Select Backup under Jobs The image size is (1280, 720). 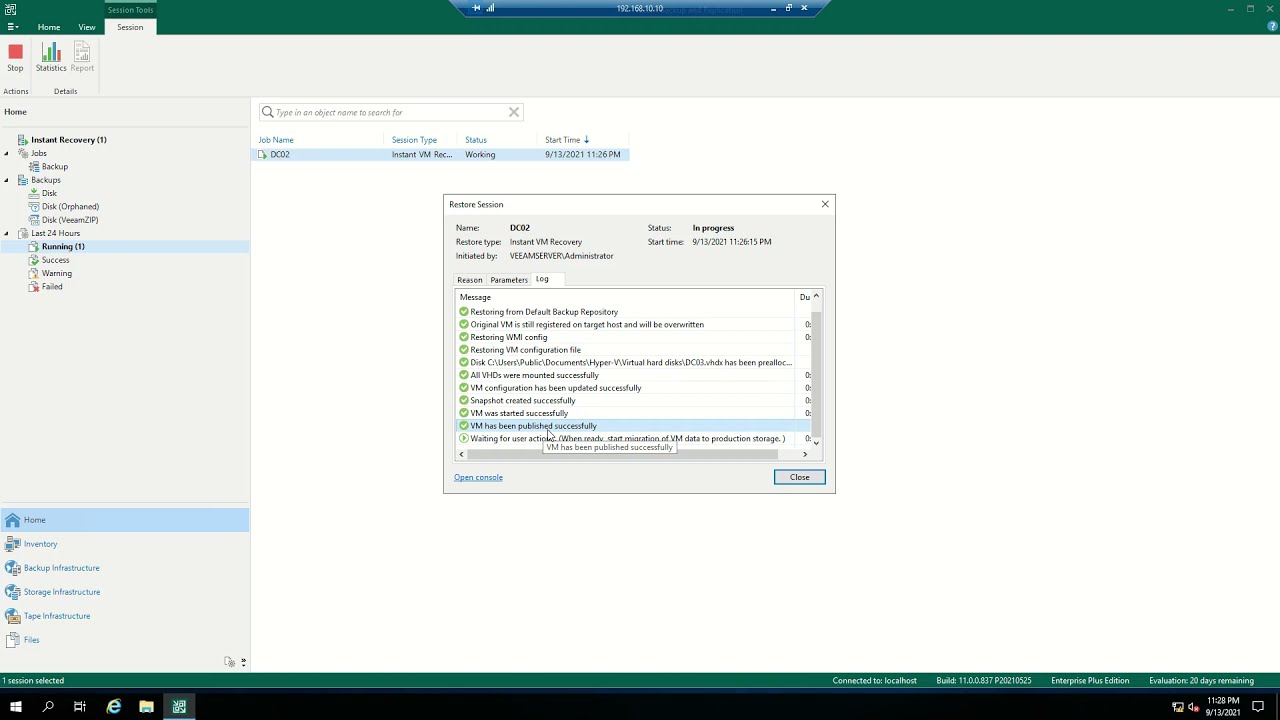pyautogui.click(x=55, y=166)
